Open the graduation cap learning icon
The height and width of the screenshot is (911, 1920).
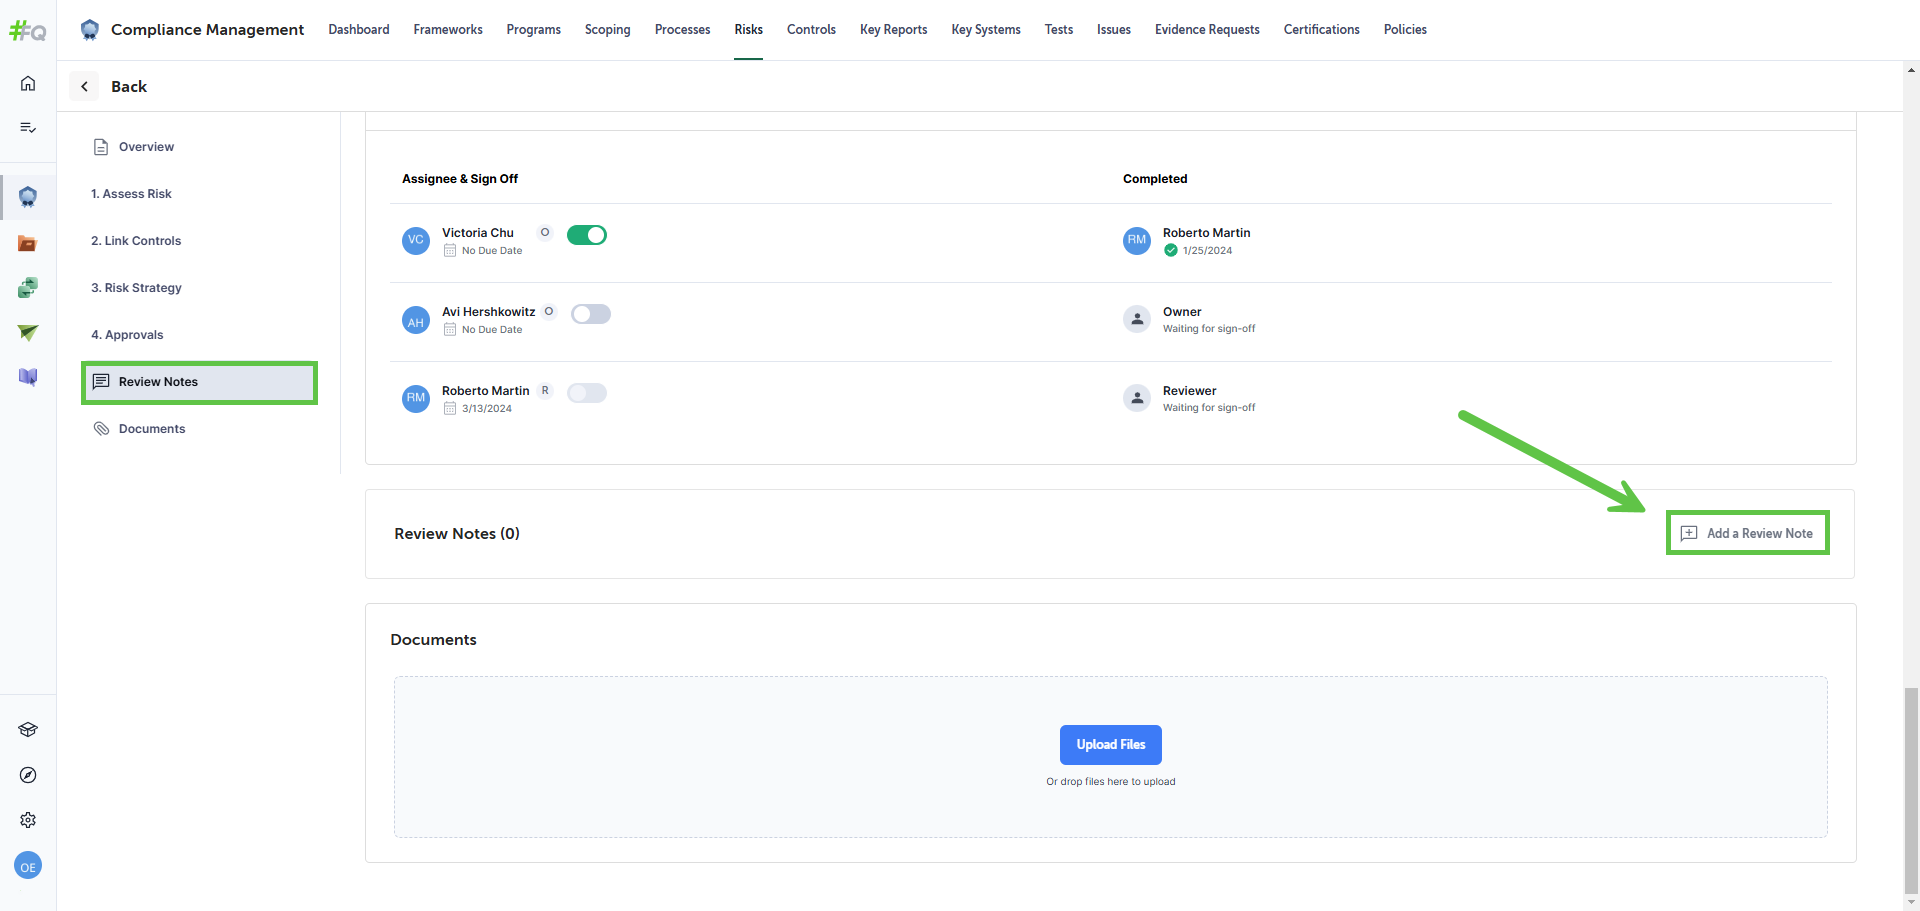28,730
